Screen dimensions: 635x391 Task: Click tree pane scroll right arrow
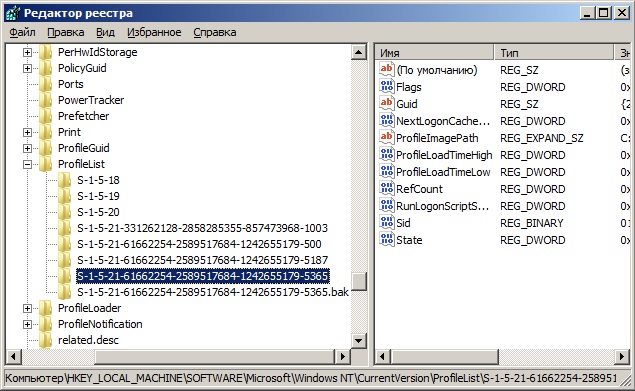tap(343, 357)
